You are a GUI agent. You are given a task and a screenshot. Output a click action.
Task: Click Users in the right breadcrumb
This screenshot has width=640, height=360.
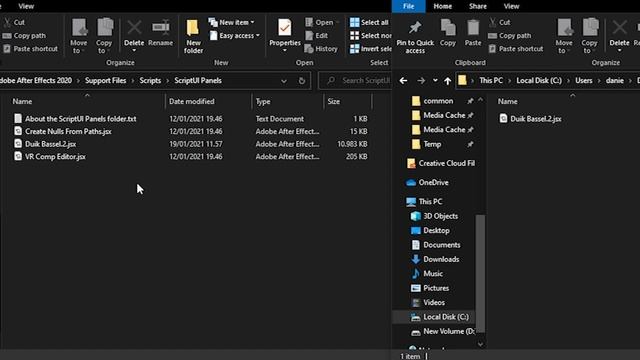tap(584, 81)
